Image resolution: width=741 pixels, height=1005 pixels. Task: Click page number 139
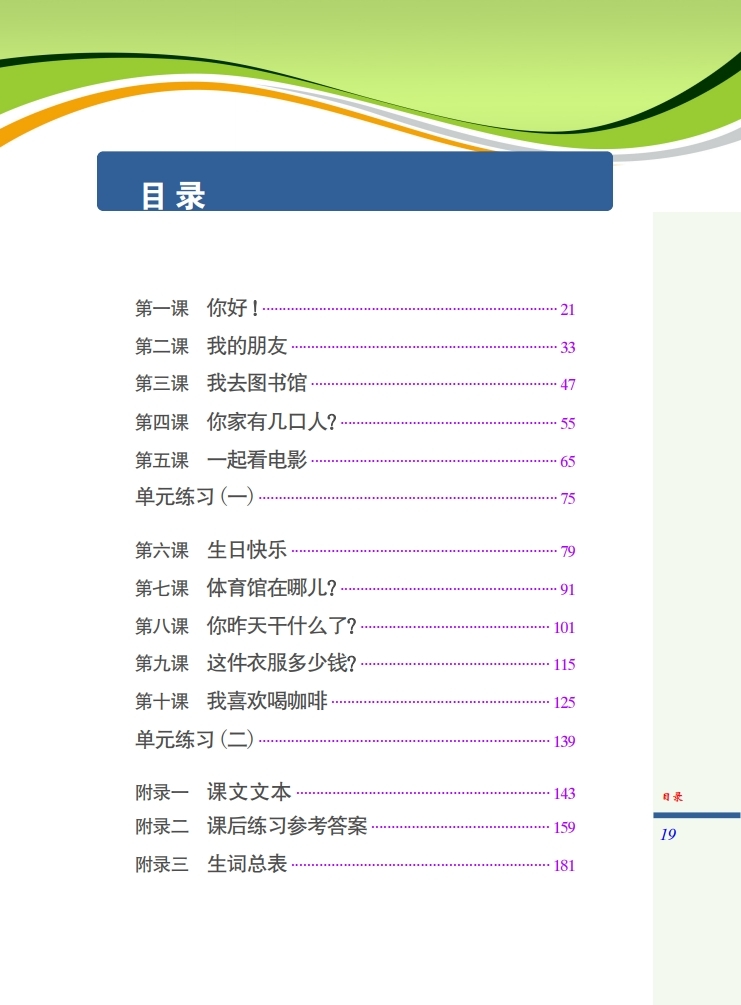point(564,742)
